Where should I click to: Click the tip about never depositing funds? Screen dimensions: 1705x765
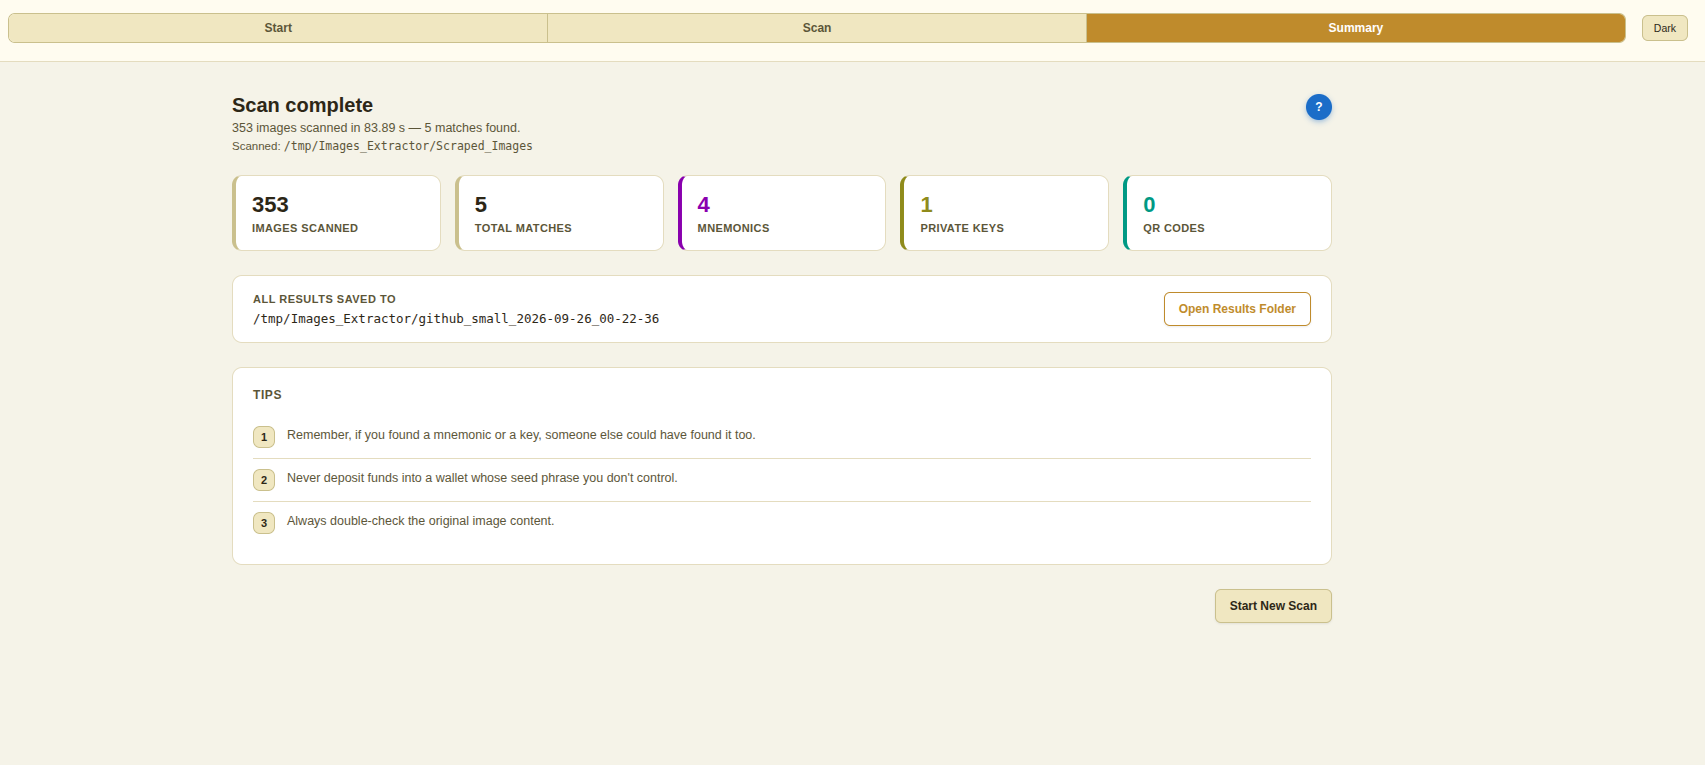[482, 478]
